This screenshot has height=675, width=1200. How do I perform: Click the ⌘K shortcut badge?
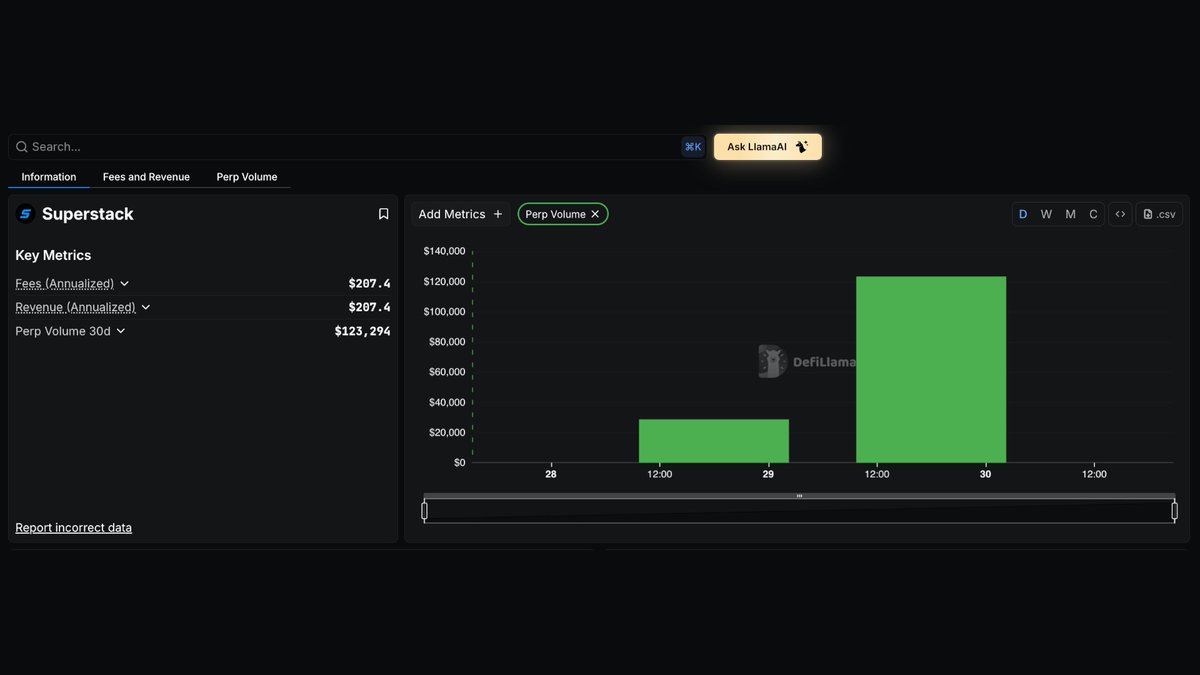[x=693, y=147]
